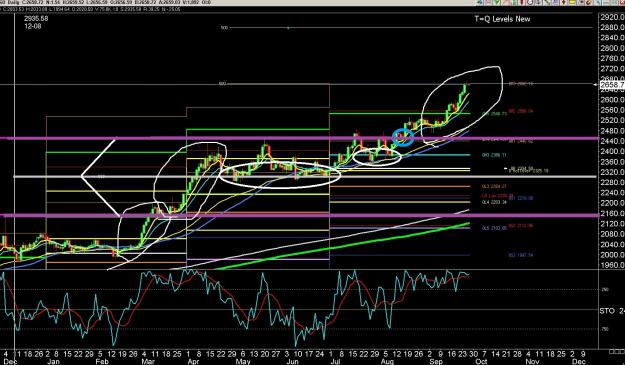Click the 2600.0 price axis label
Image resolution: width=625 pixels, height=365 pixels.
coord(612,100)
